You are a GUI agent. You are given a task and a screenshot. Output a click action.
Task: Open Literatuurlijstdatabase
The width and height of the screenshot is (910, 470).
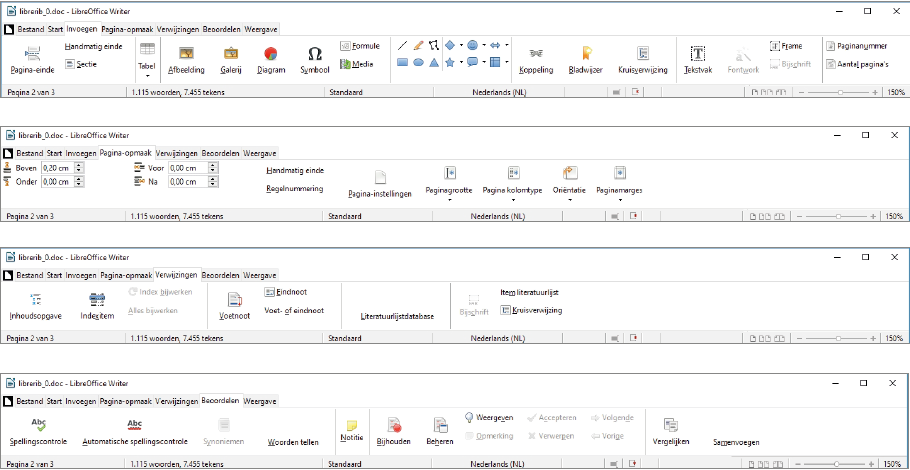[397, 316]
